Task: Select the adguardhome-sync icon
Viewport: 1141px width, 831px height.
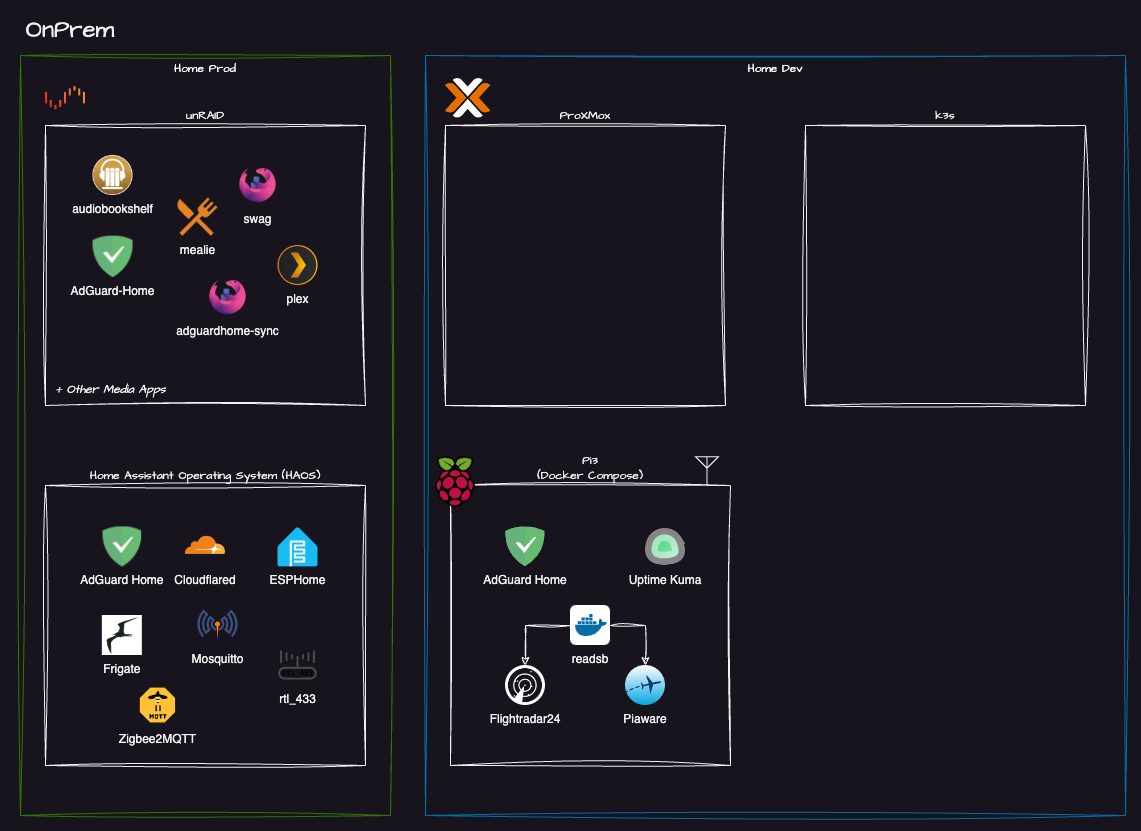Action: tap(227, 297)
